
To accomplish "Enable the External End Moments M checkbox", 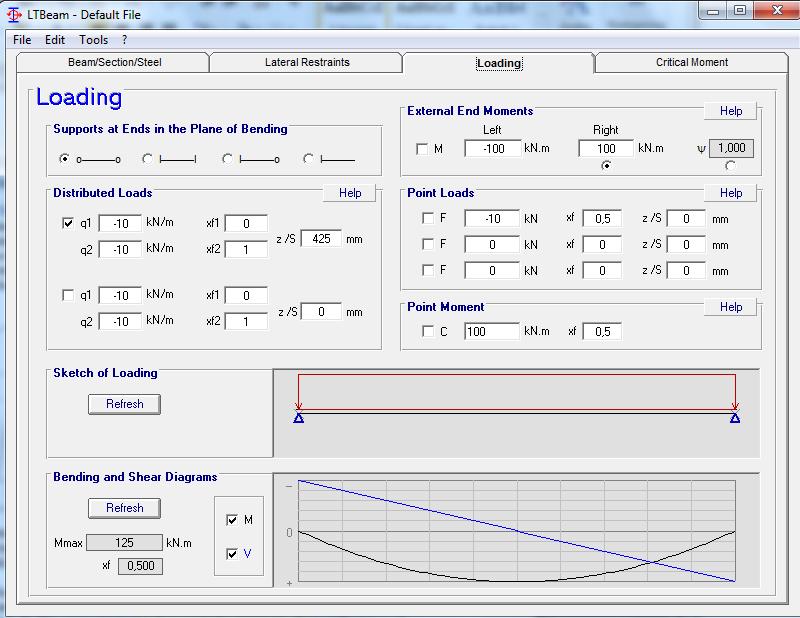I will coord(422,149).
